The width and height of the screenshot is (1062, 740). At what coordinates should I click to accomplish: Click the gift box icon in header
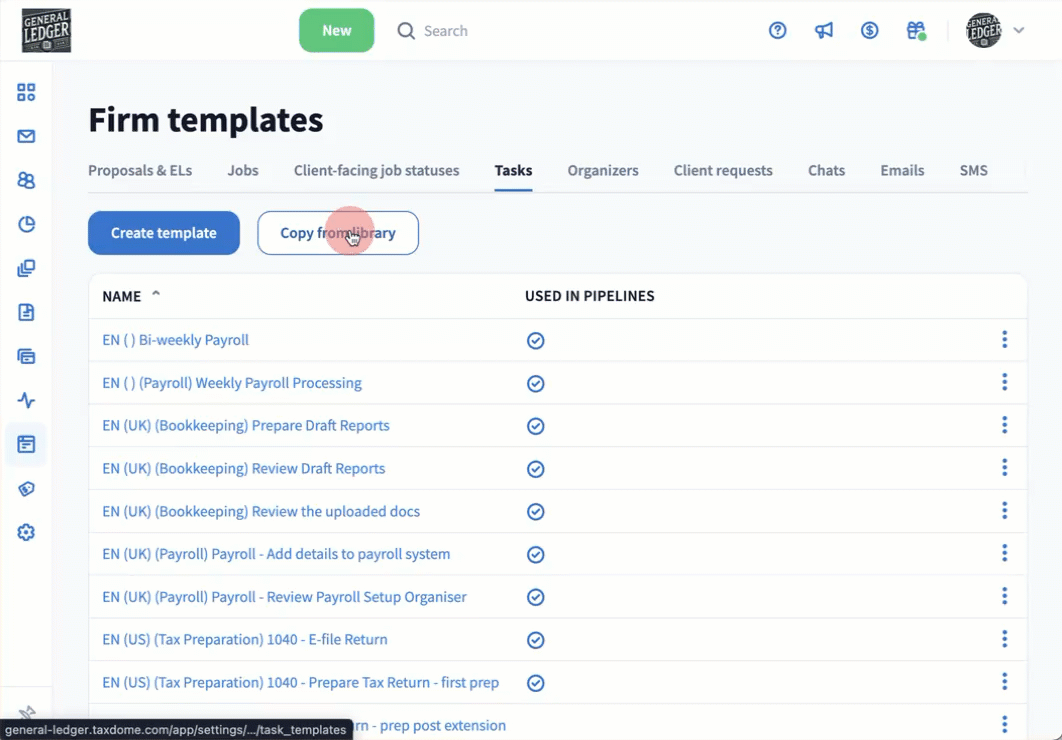[x=916, y=31]
